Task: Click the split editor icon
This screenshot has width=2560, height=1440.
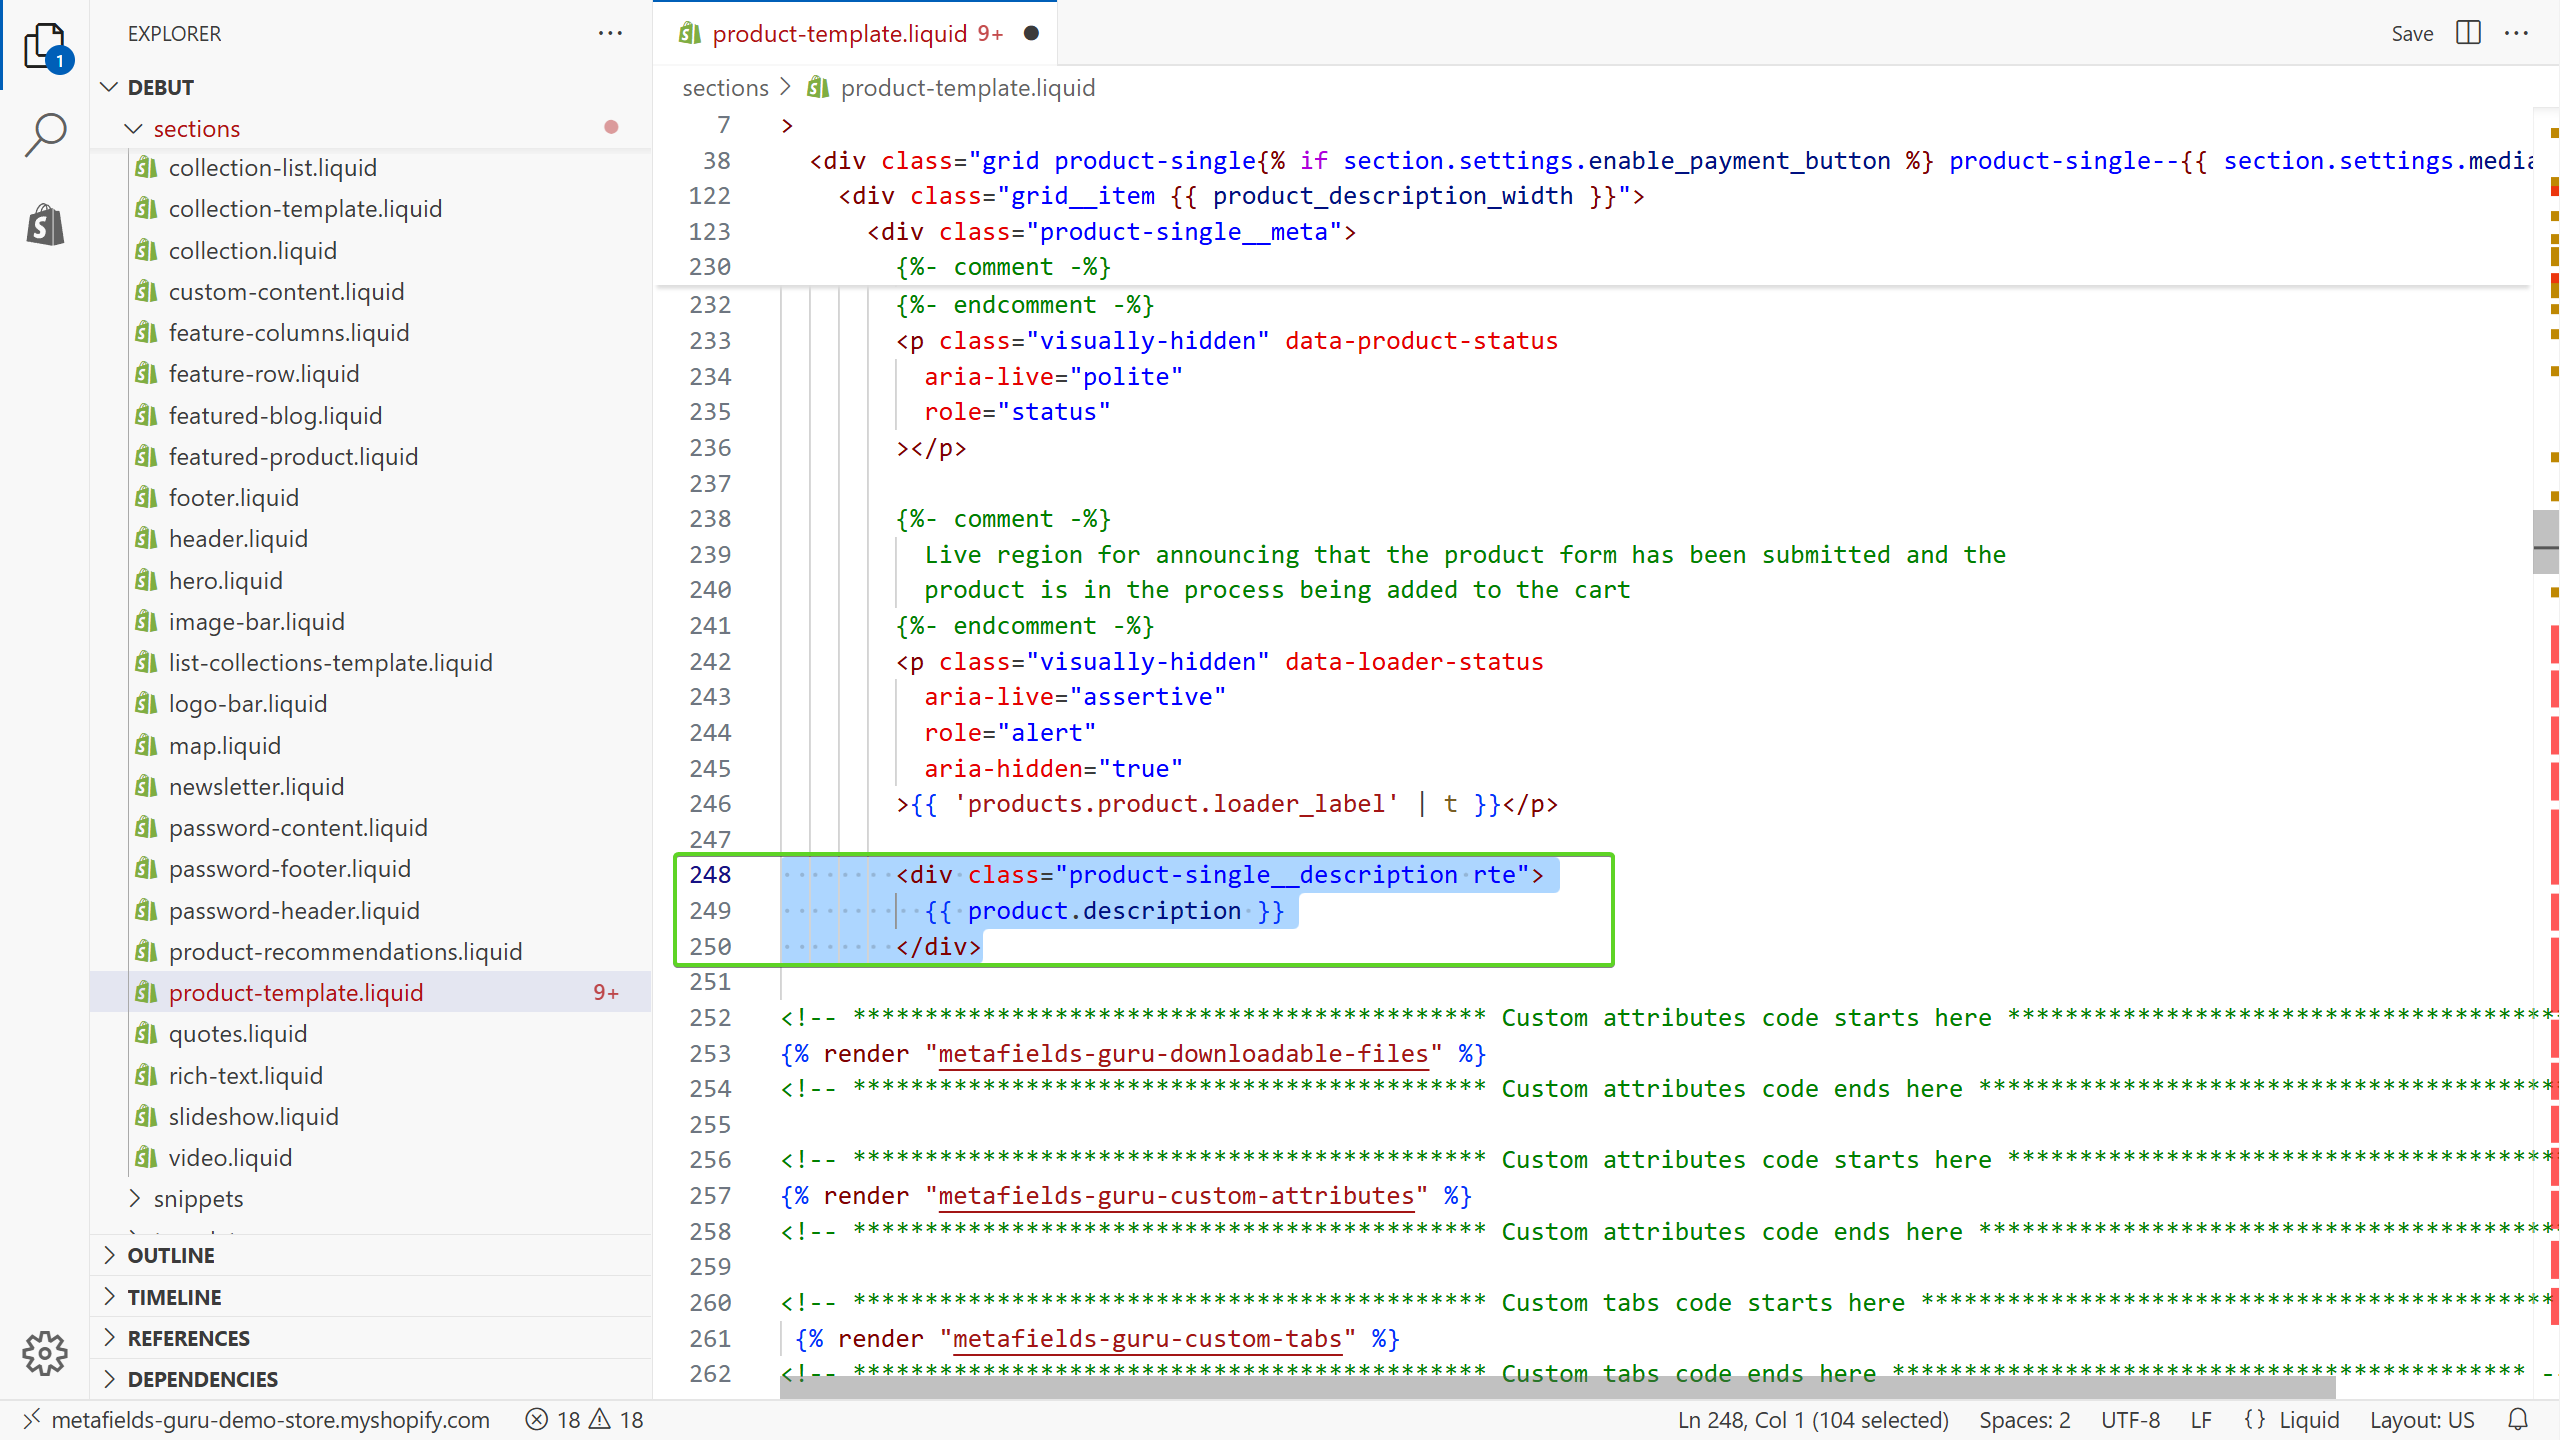Action: point(2468,33)
